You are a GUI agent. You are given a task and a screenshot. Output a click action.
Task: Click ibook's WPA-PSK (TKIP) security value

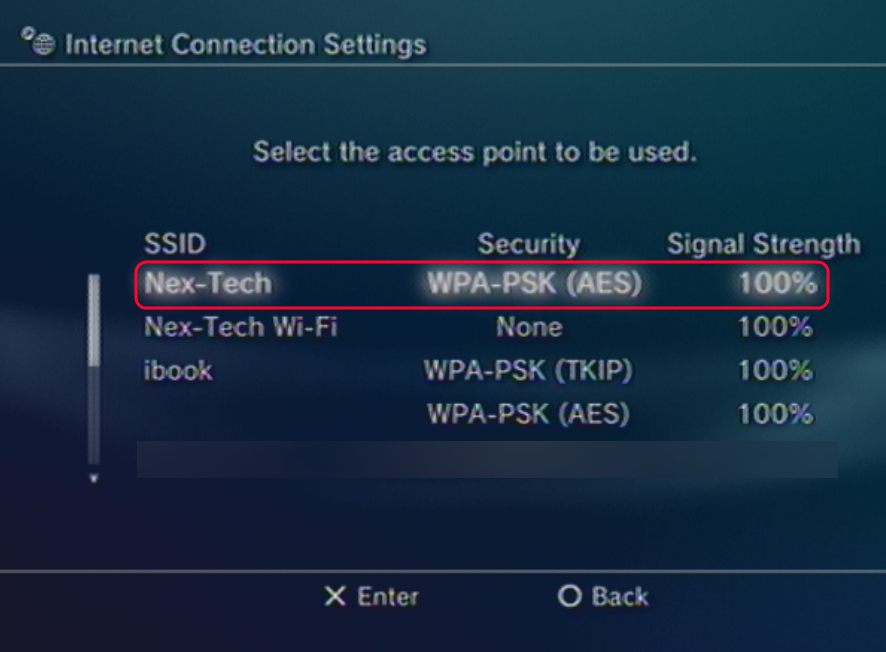(528, 370)
